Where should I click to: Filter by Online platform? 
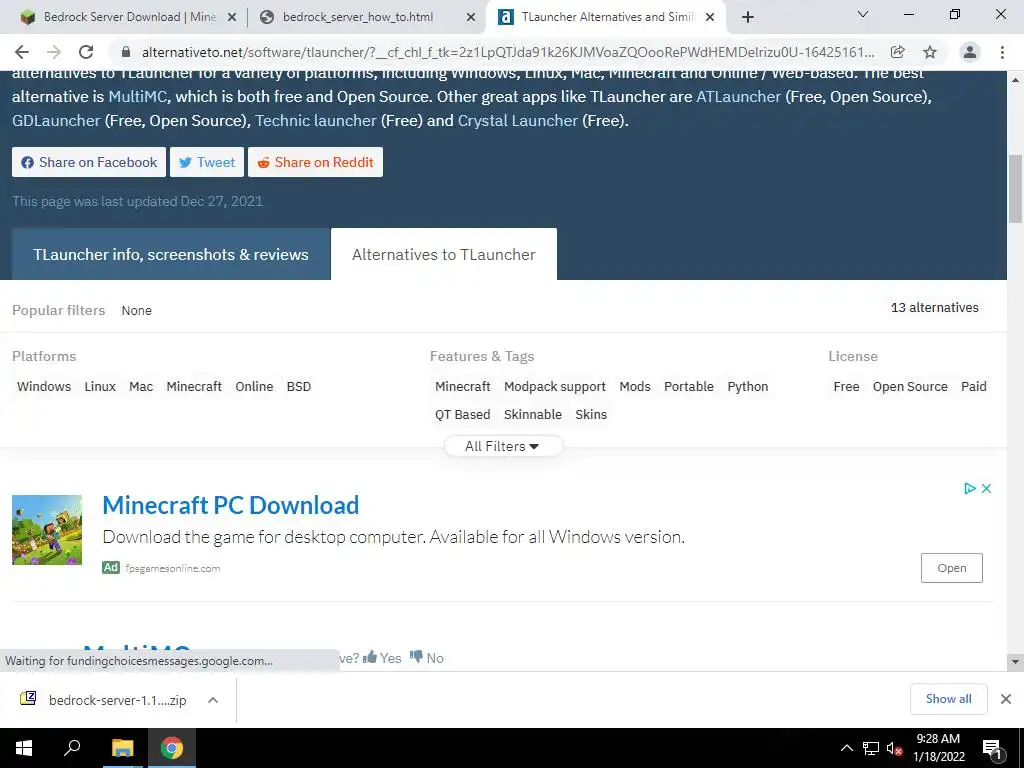coord(254,387)
